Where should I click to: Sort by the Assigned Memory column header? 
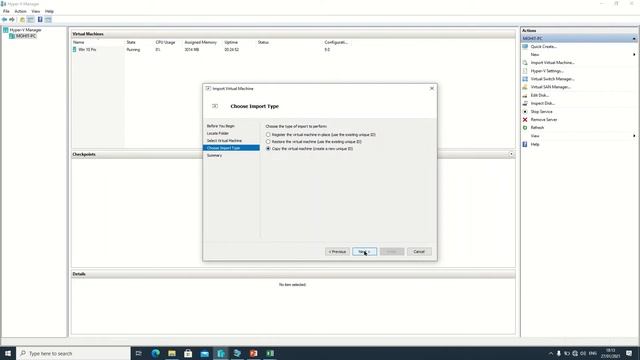[x=200, y=42]
